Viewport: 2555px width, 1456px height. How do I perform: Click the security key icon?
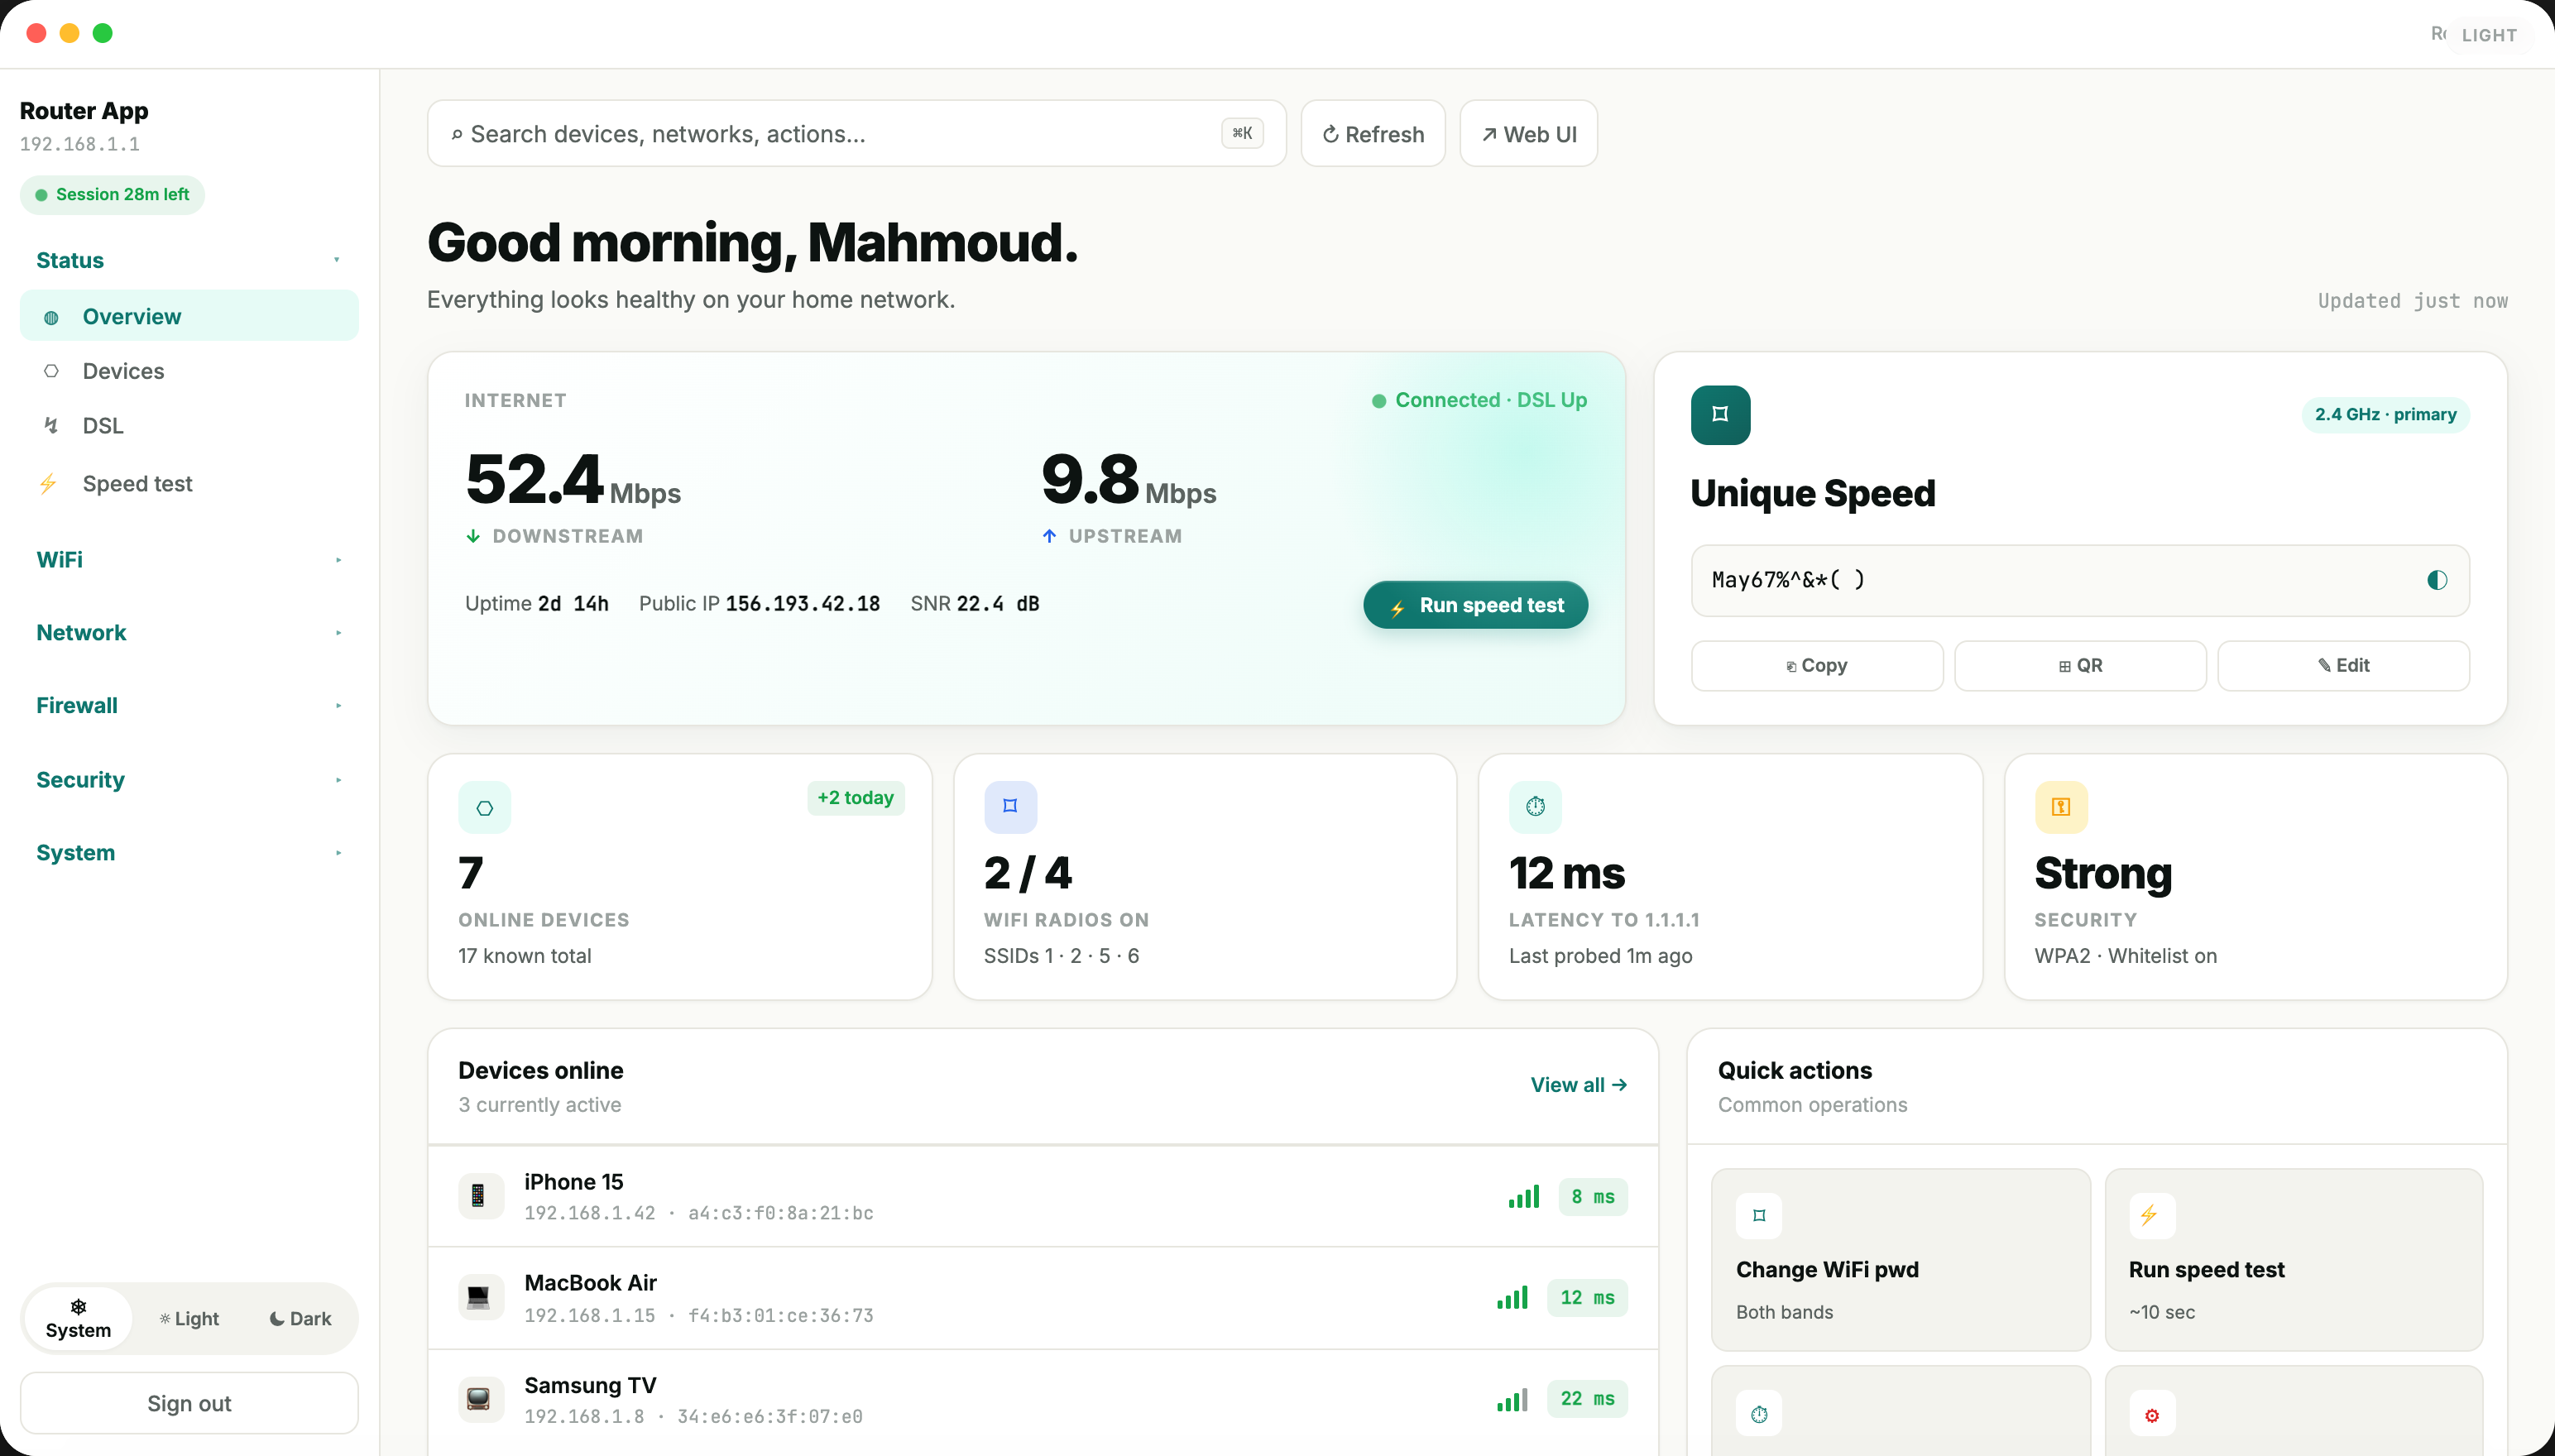click(2061, 807)
